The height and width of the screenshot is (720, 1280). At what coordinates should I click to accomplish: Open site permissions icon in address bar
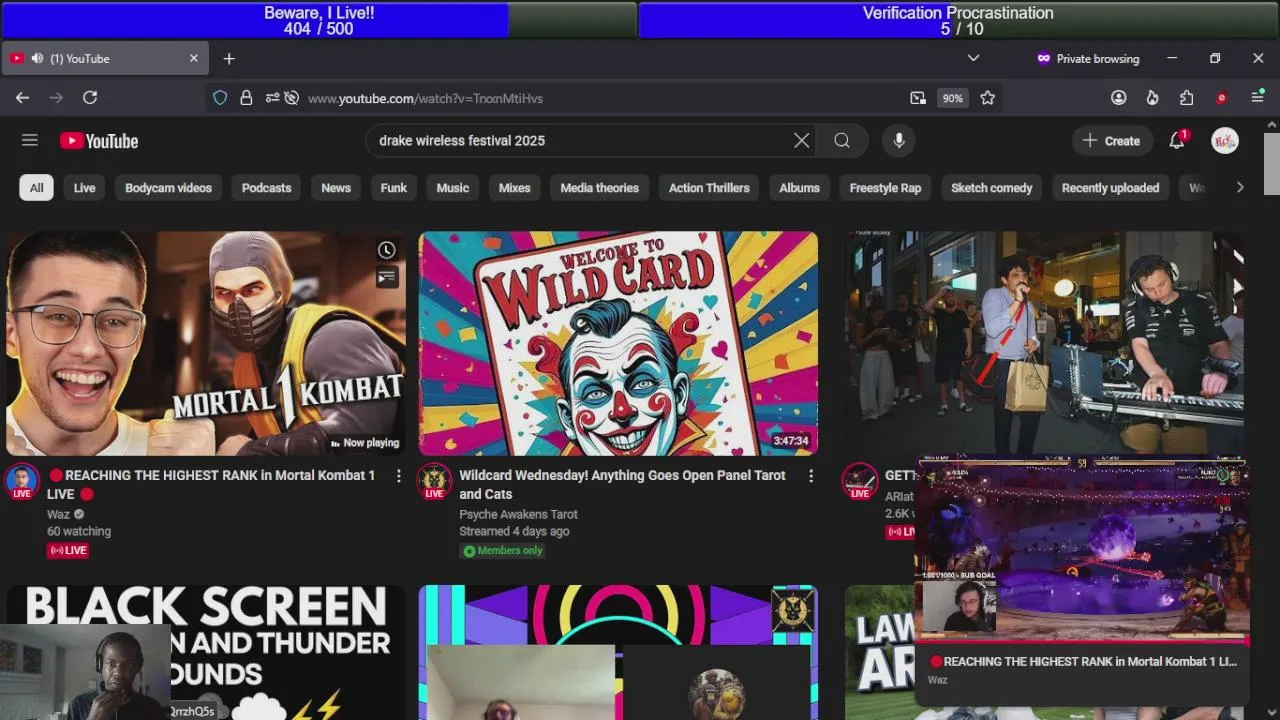point(271,98)
